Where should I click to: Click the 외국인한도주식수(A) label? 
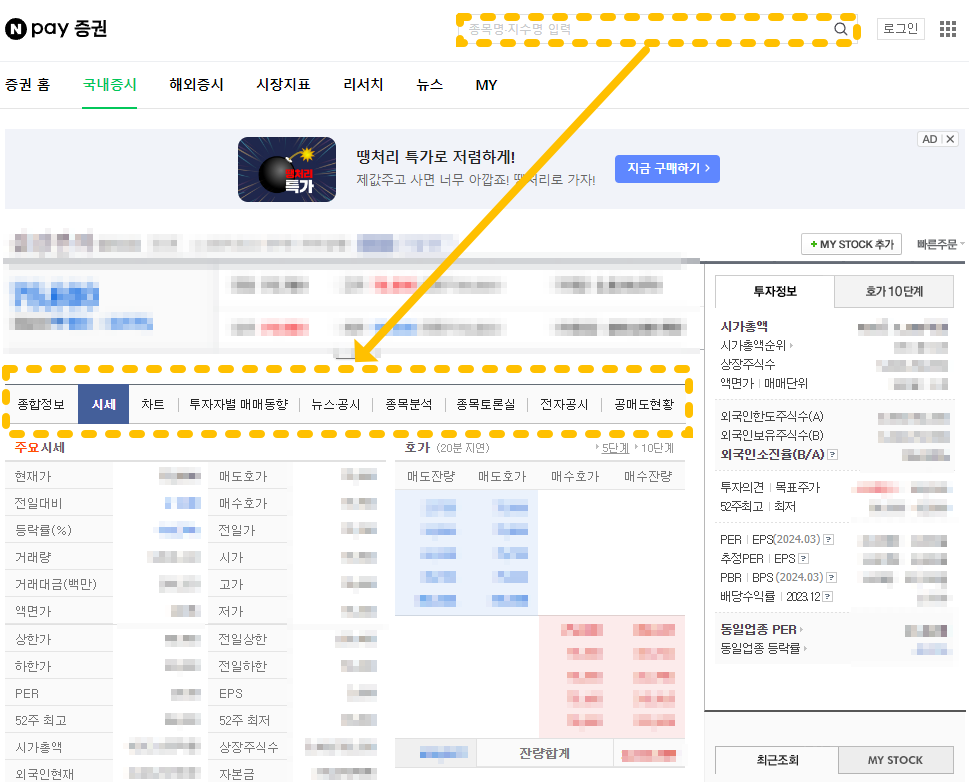tap(772, 417)
